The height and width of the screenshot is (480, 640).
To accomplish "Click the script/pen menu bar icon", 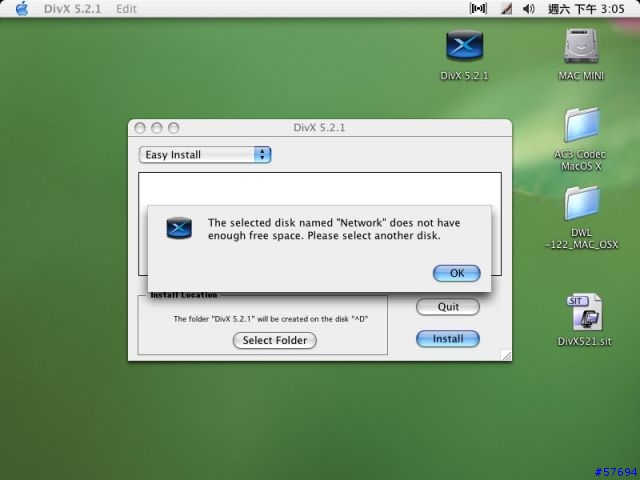I will [x=506, y=9].
